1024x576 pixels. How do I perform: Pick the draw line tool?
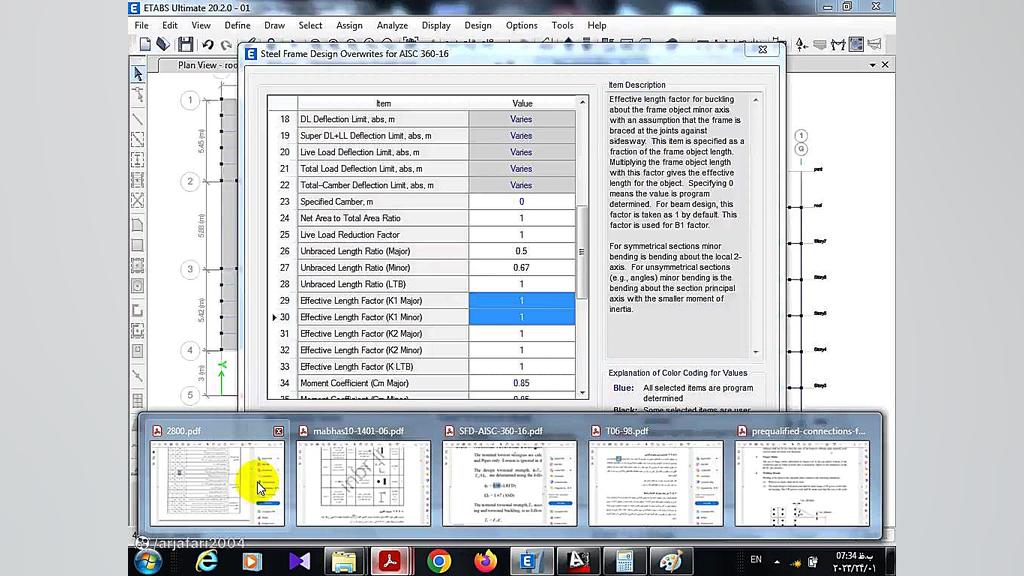click(138, 120)
